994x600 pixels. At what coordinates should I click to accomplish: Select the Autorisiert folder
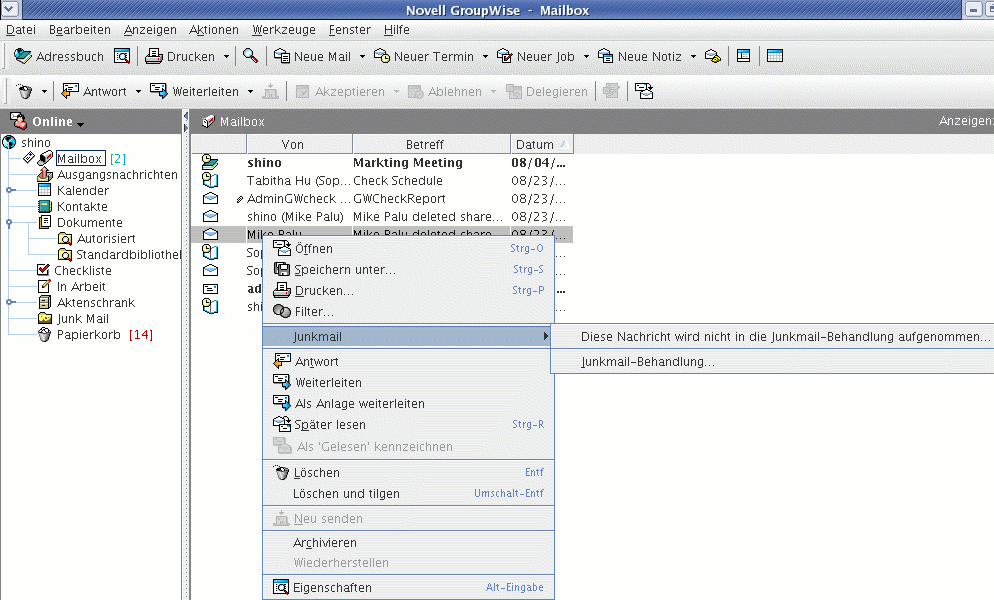[106, 238]
